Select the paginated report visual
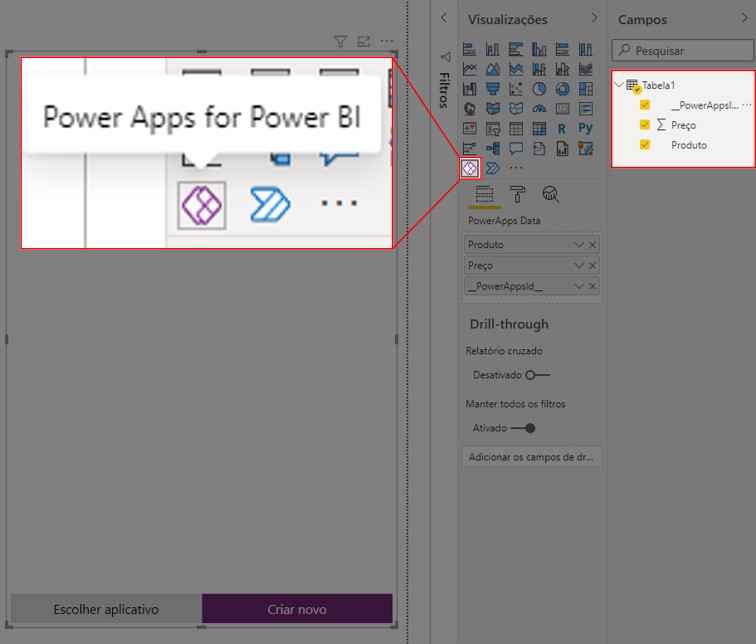Image resolution: width=756 pixels, height=644 pixels. [x=562, y=148]
